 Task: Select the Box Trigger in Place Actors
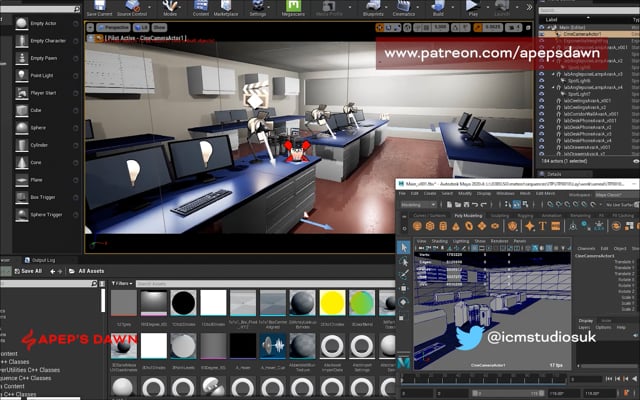tap(22, 197)
